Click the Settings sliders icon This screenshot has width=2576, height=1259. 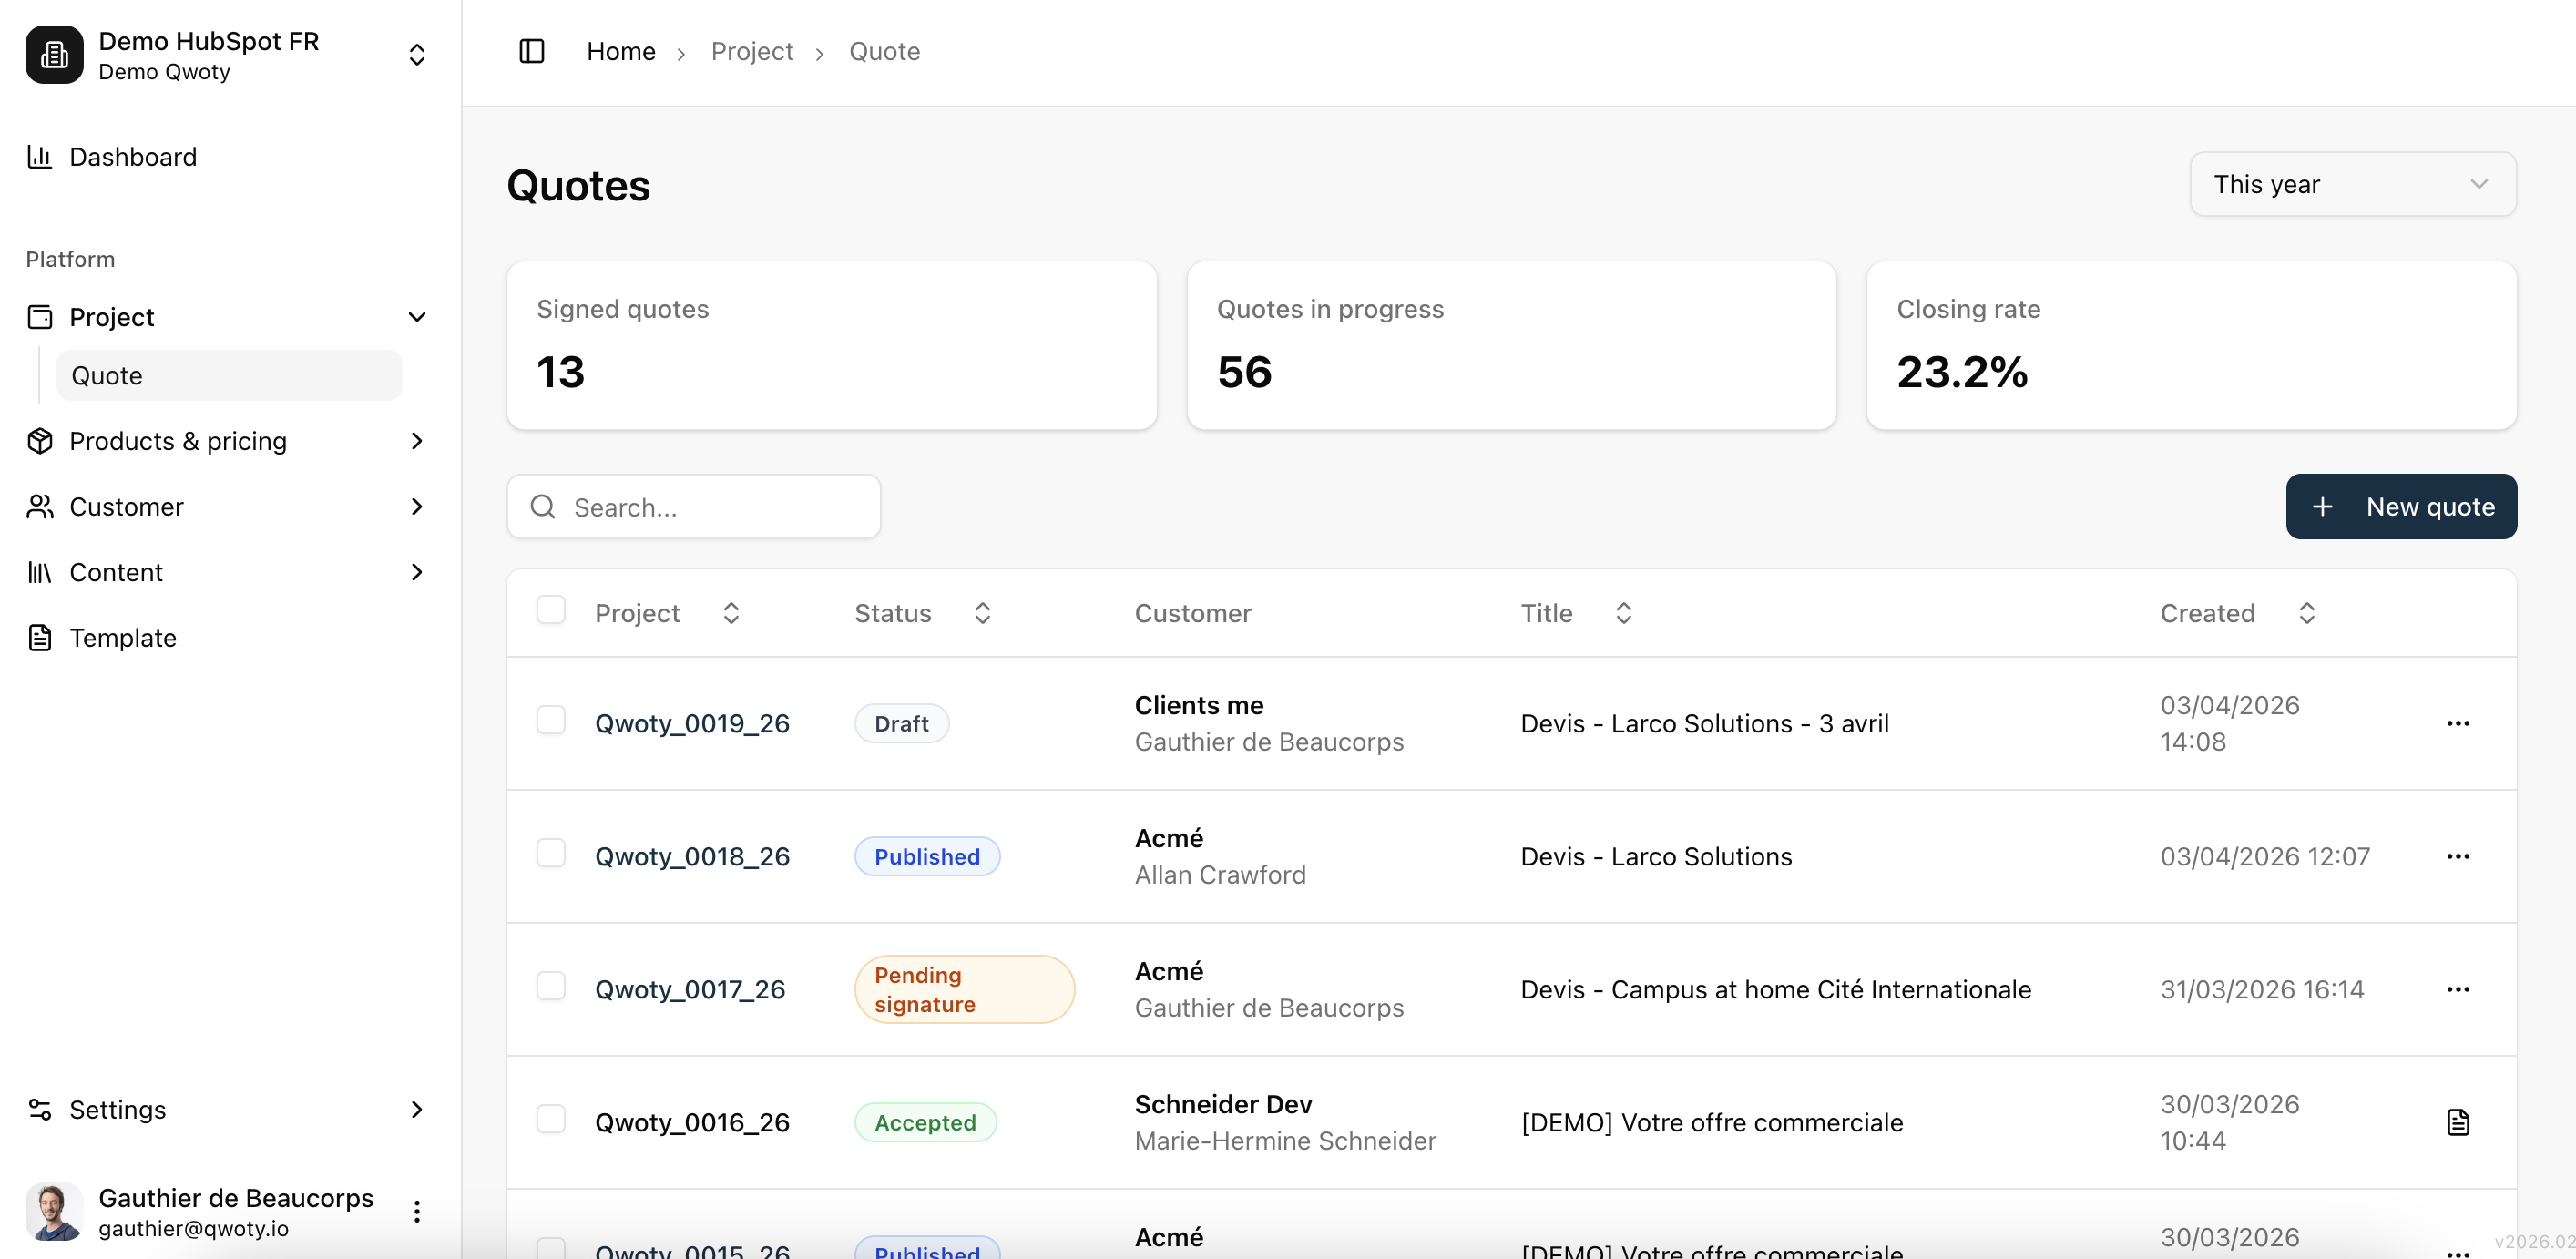click(x=40, y=1110)
